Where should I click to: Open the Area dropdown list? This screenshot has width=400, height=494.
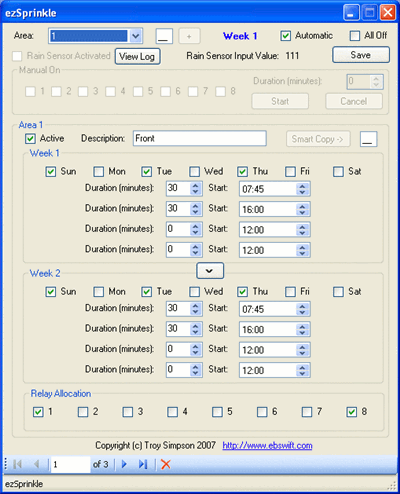pos(136,36)
